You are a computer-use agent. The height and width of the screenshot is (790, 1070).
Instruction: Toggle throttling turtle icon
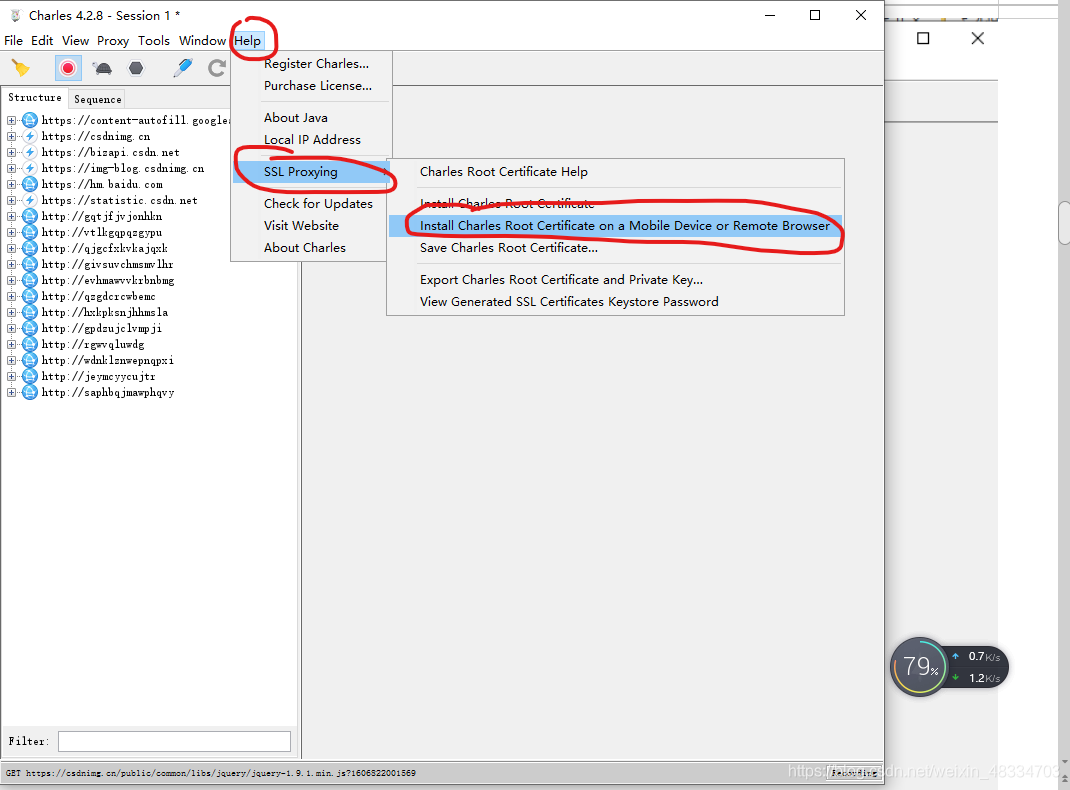(x=103, y=68)
